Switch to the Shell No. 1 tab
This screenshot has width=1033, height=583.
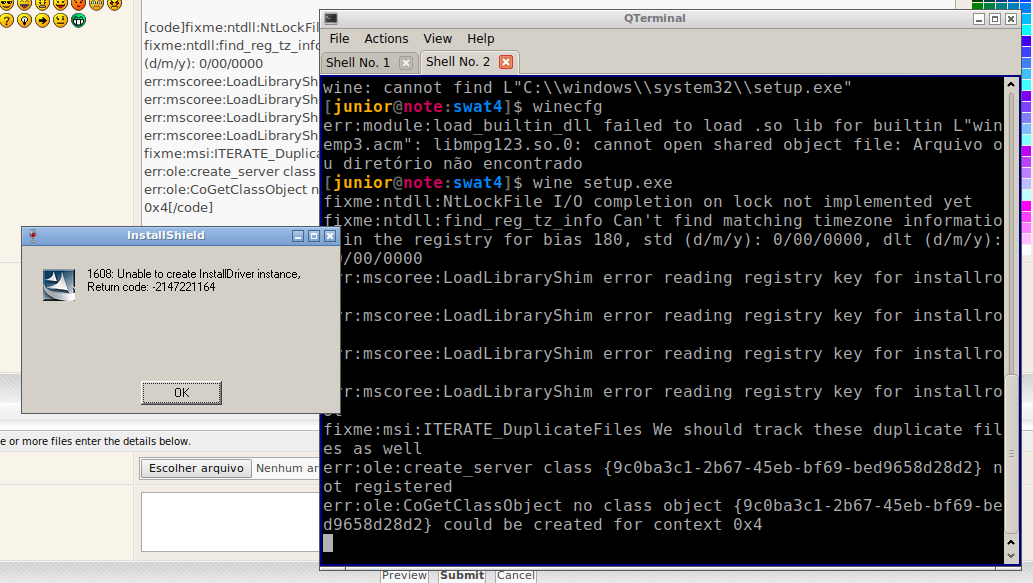tap(358, 63)
